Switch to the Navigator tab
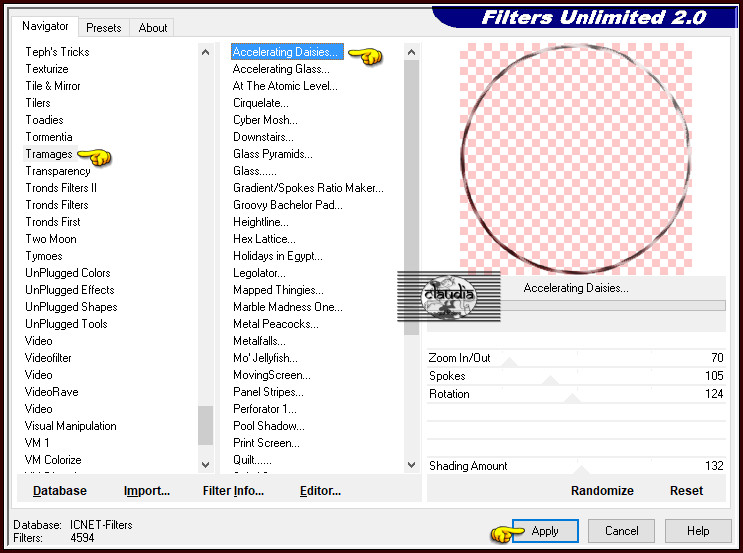 point(45,27)
